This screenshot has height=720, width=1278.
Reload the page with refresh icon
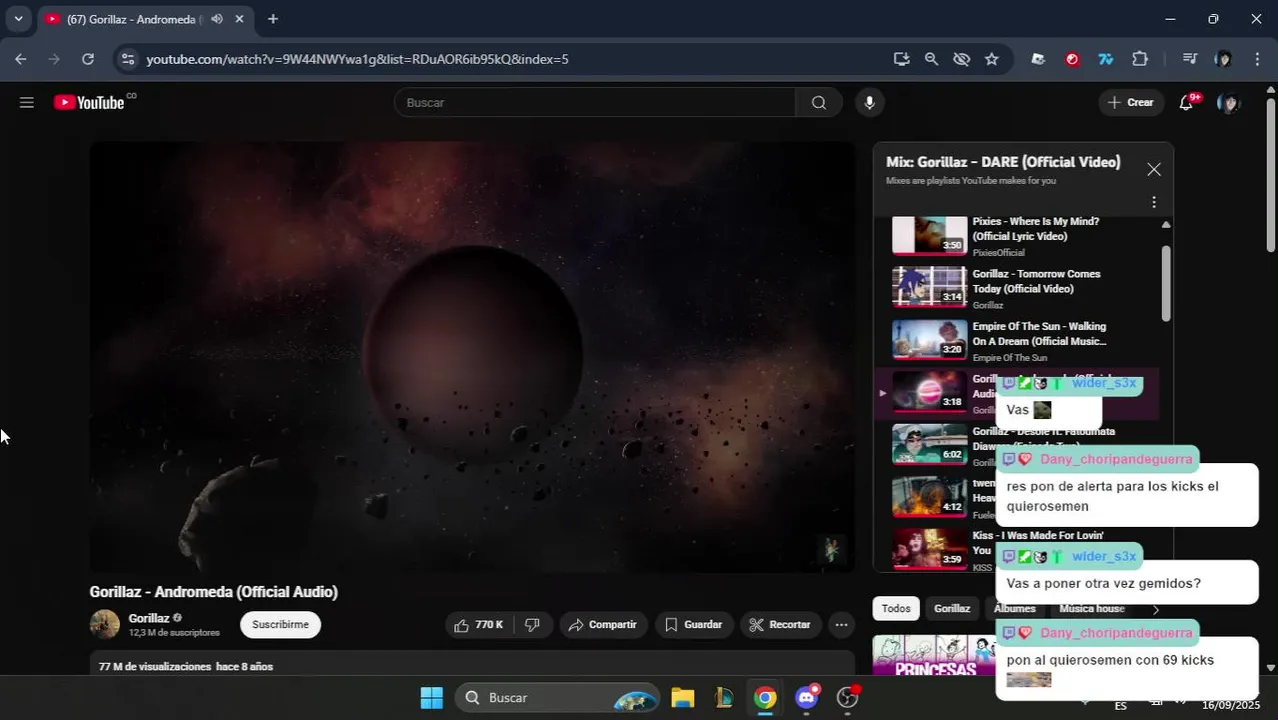tap(88, 59)
